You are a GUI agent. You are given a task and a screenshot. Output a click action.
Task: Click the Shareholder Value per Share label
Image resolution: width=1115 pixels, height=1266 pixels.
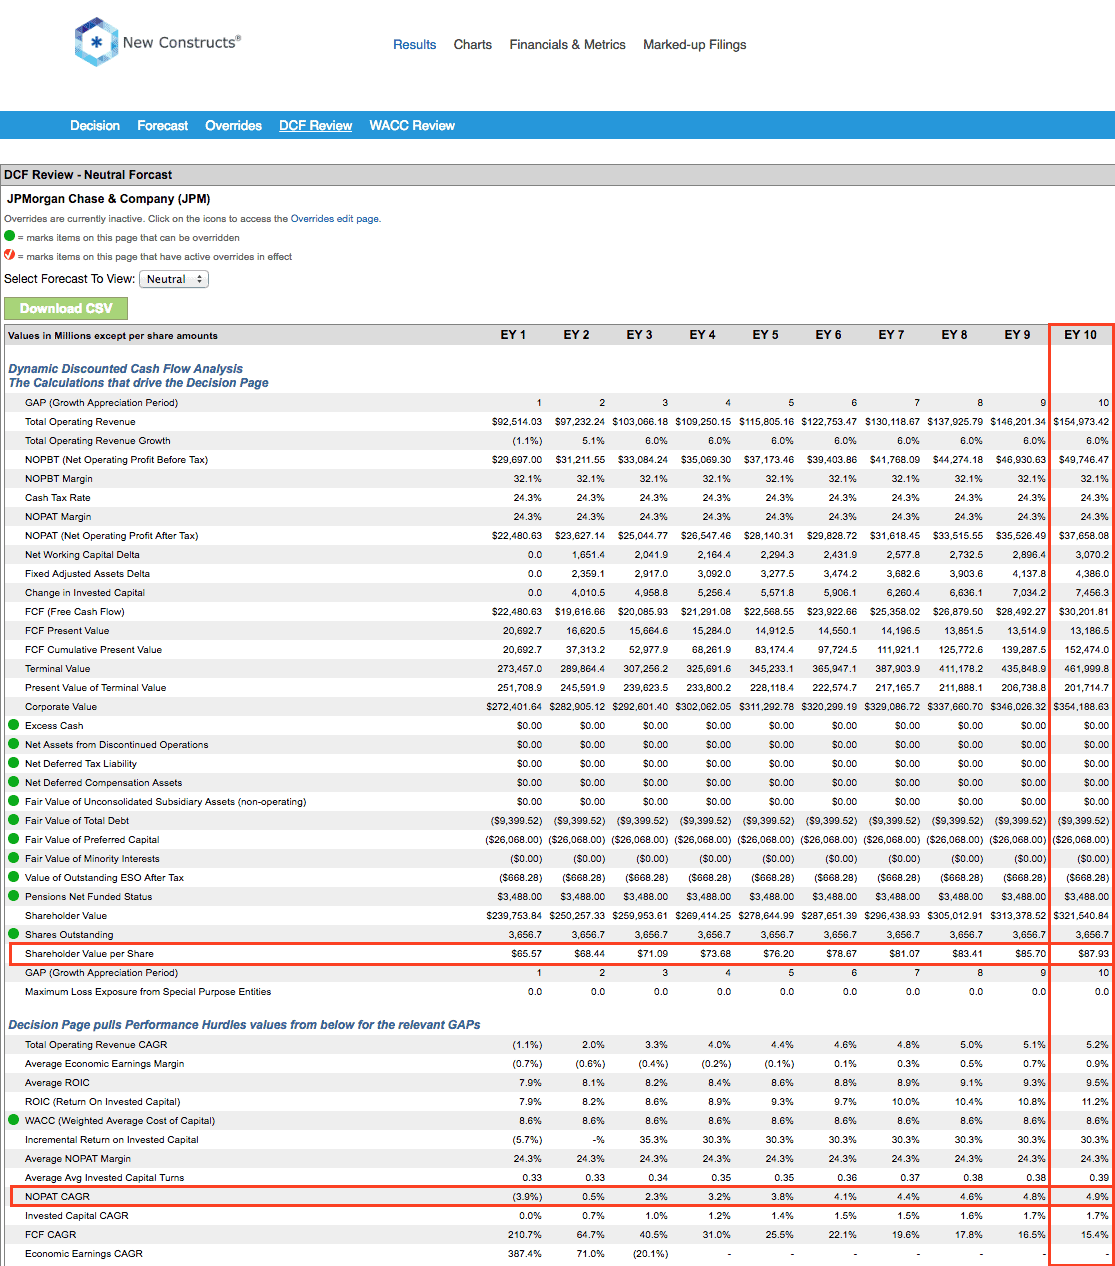90,953
